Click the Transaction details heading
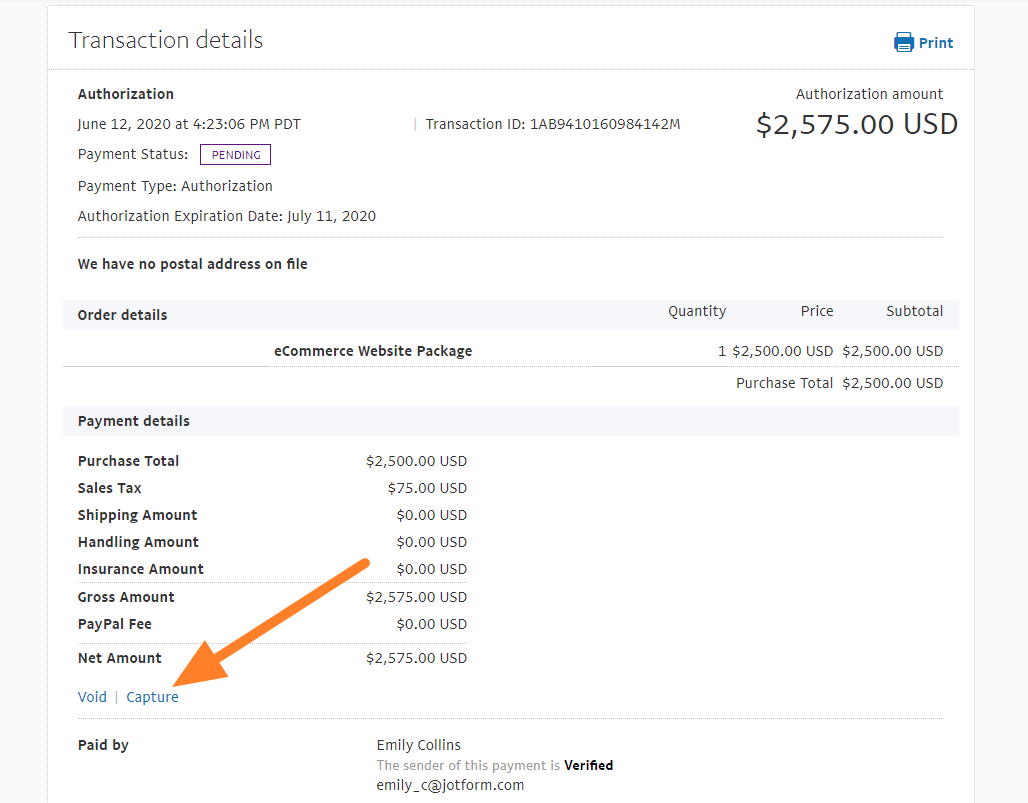Viewport: 1028px width, 803px height. (165, 40)
